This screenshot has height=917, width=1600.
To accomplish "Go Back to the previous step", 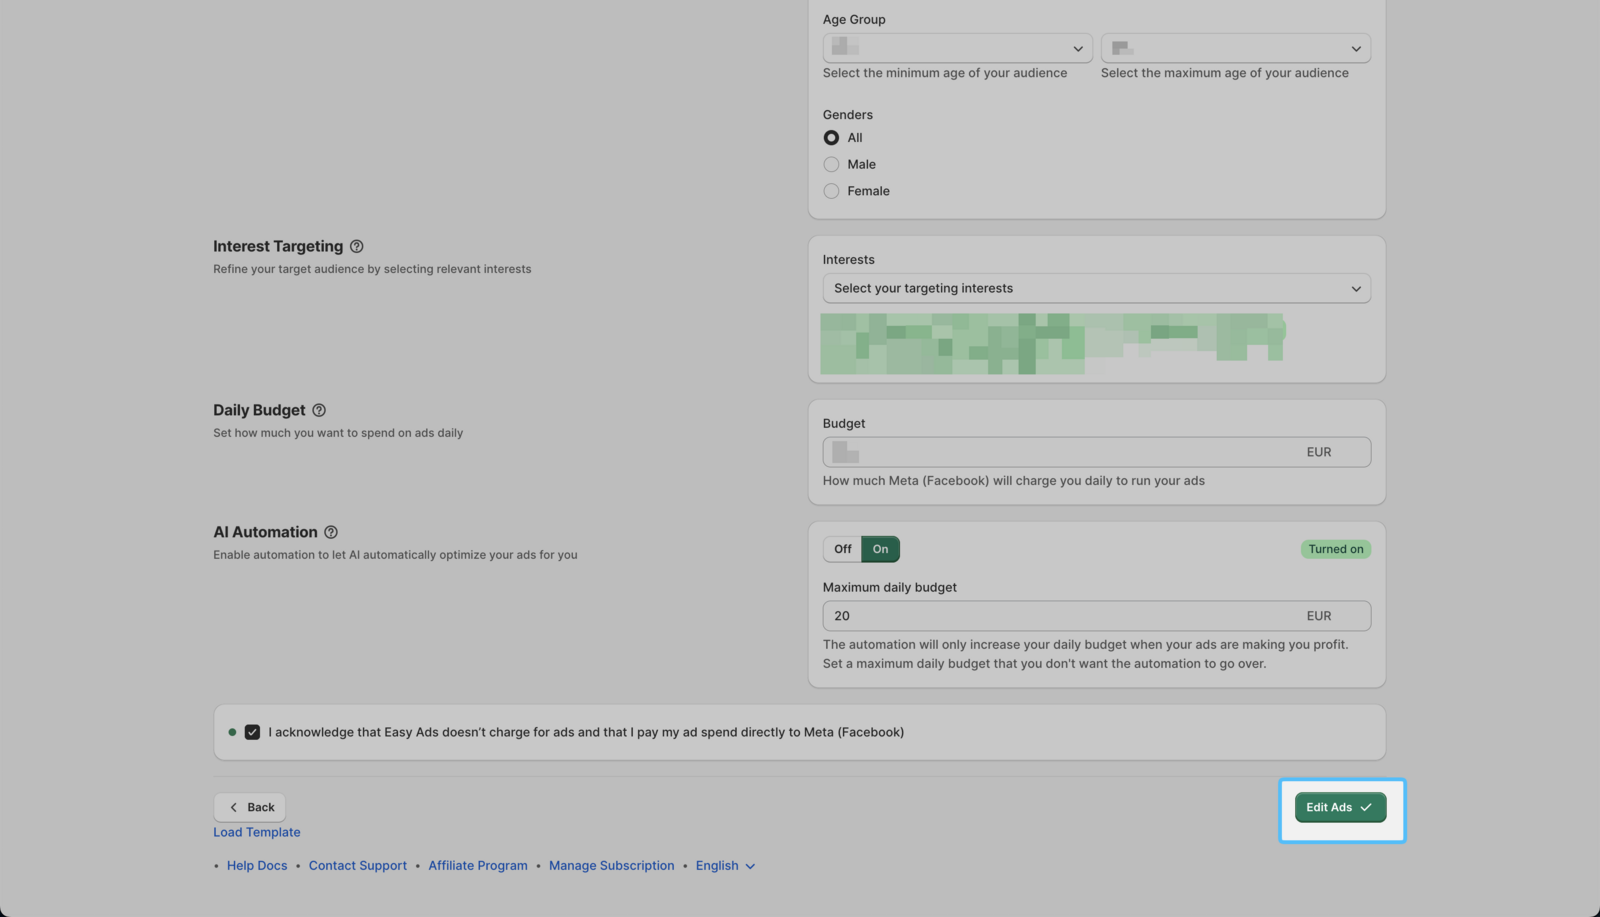I will 250,808.
